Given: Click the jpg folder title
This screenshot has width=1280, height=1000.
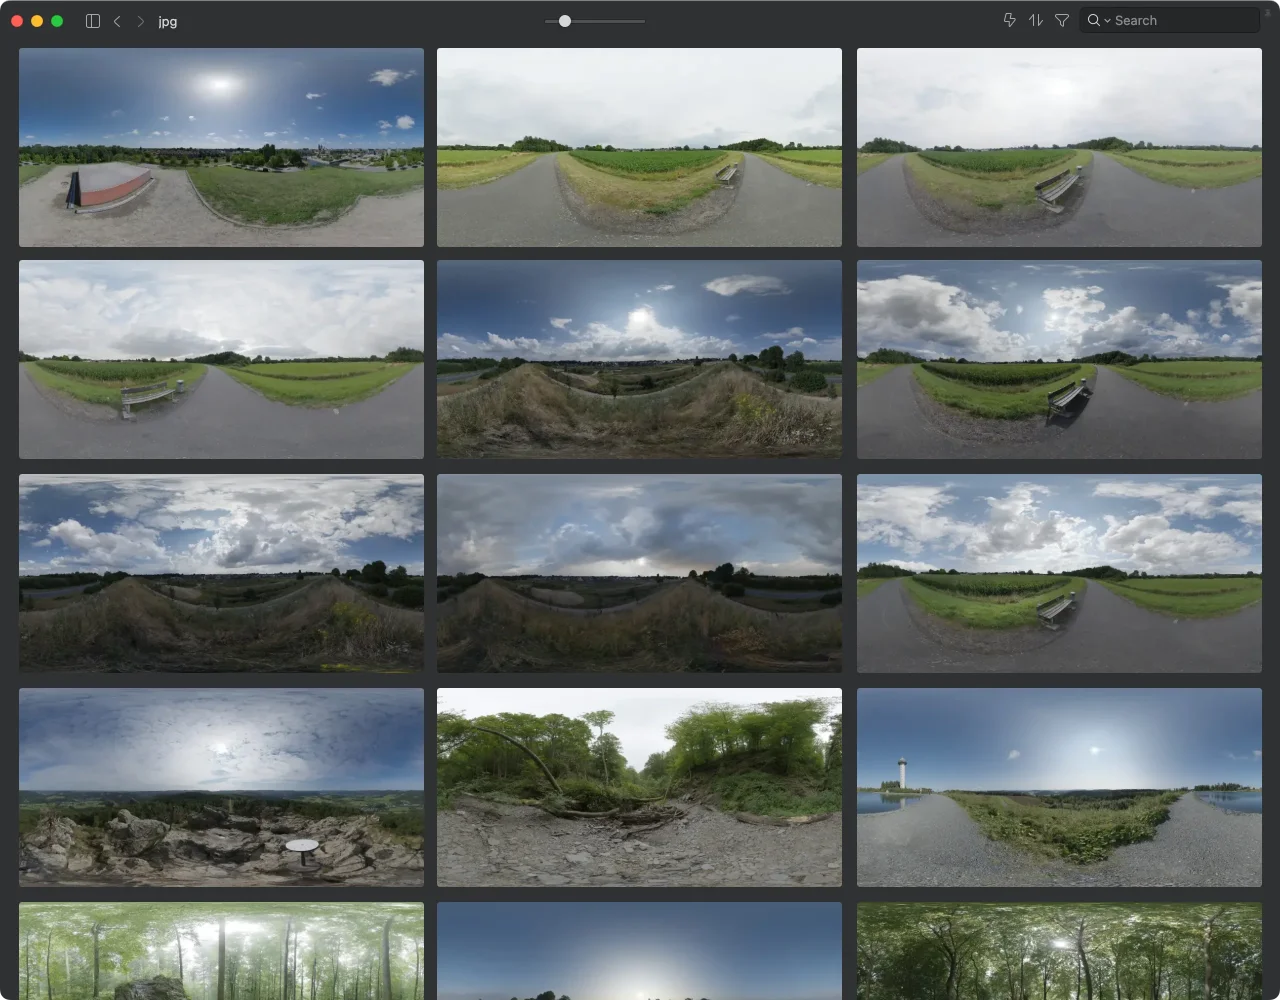Looking at the screenshot, I should 168,21.
